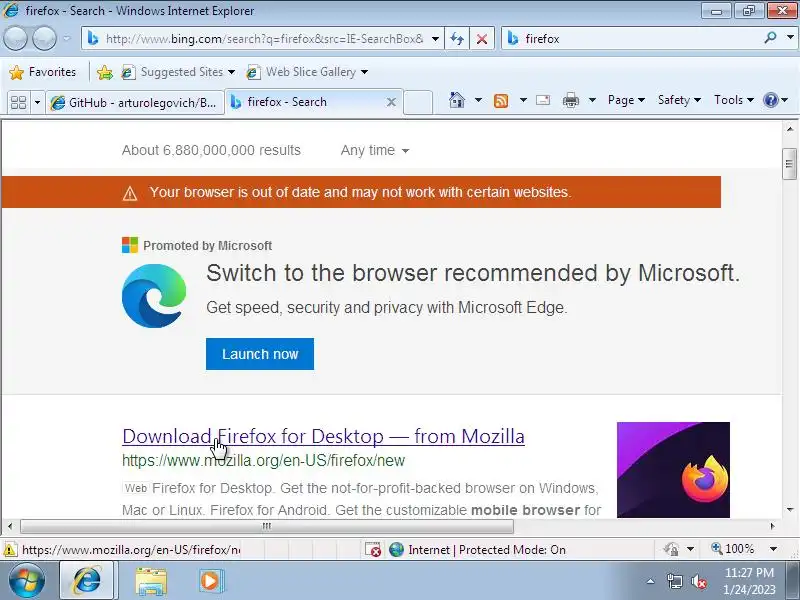Viewport: 800px width, 600px height.
Task: Open the Favorites star button
Action: coord(43,72)
